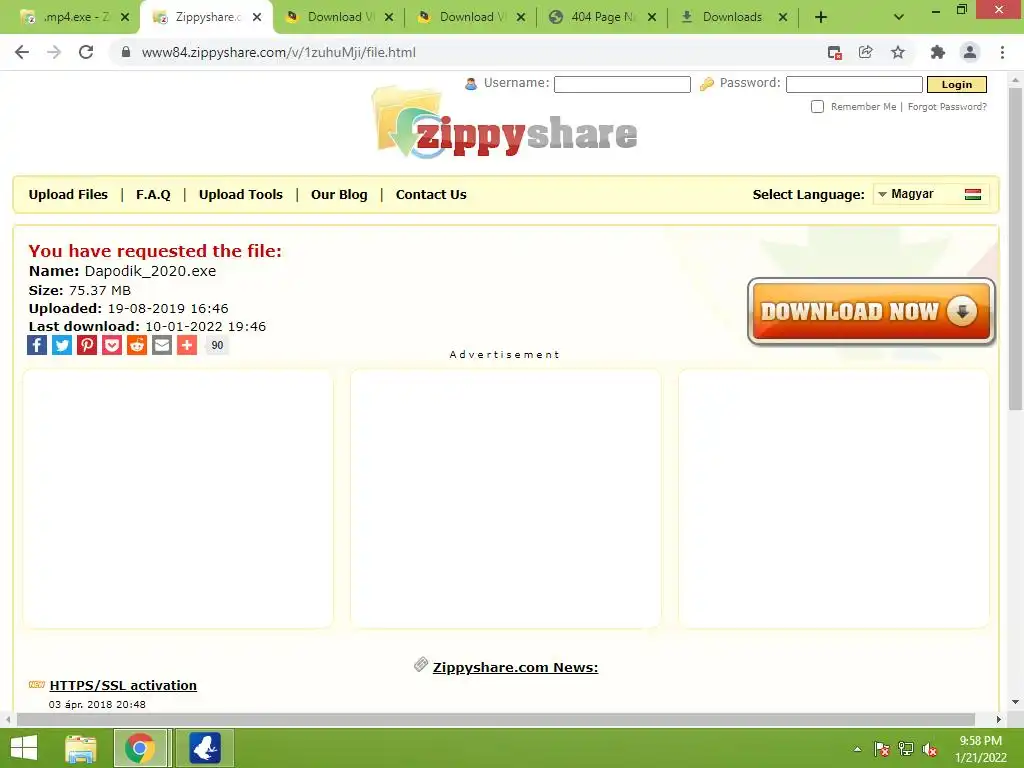Pin the file on Pinterest
Screen dimensions: 1024x768
(87, 345)
